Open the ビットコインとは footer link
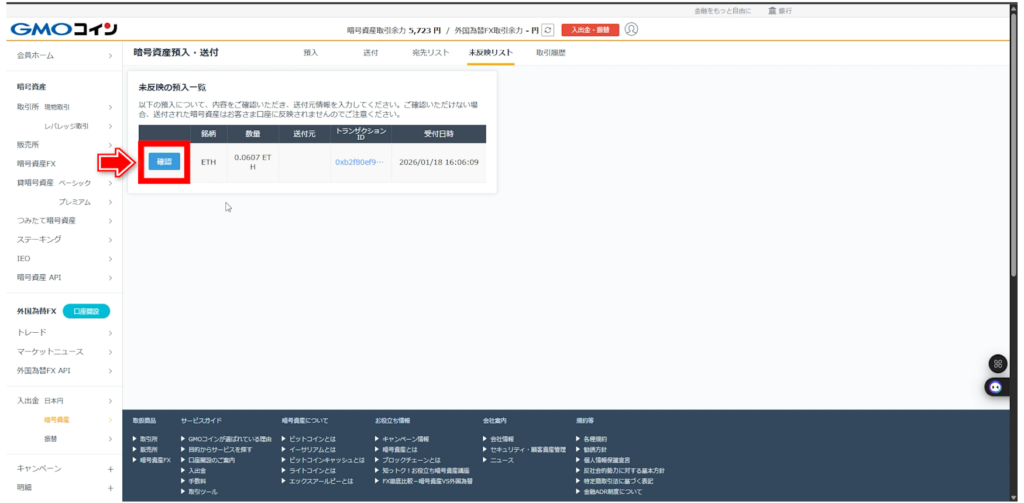The width and height of the screenshot is (1024, 503). click(x=312, y=438)
